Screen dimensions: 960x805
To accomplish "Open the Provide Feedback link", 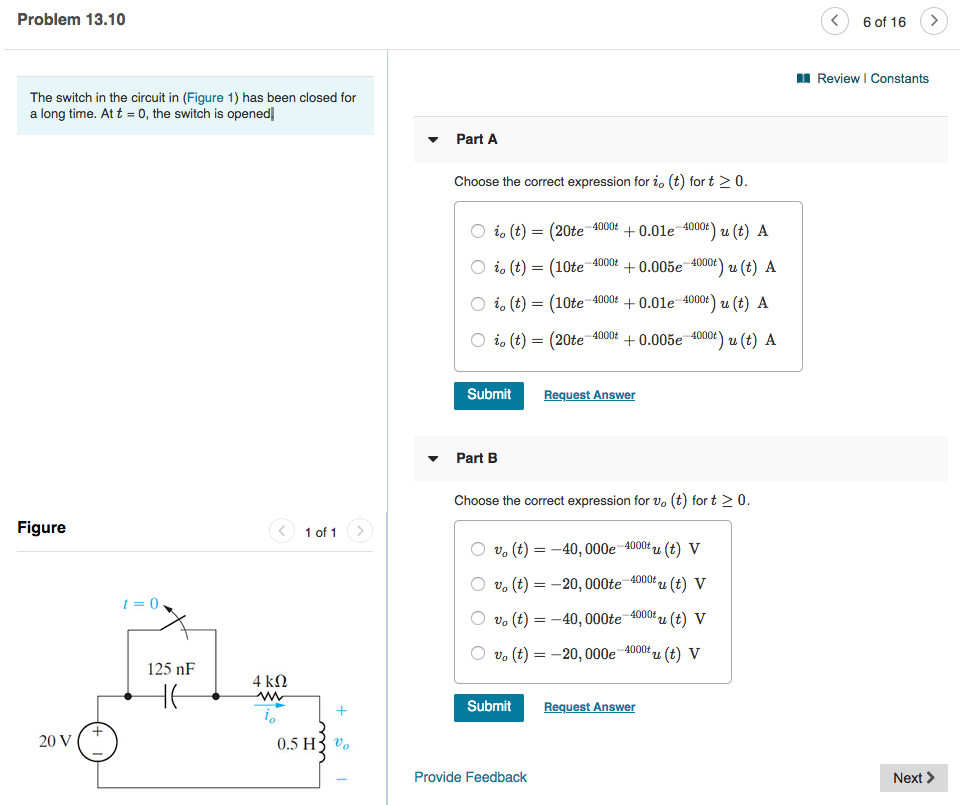I will 470,776.
